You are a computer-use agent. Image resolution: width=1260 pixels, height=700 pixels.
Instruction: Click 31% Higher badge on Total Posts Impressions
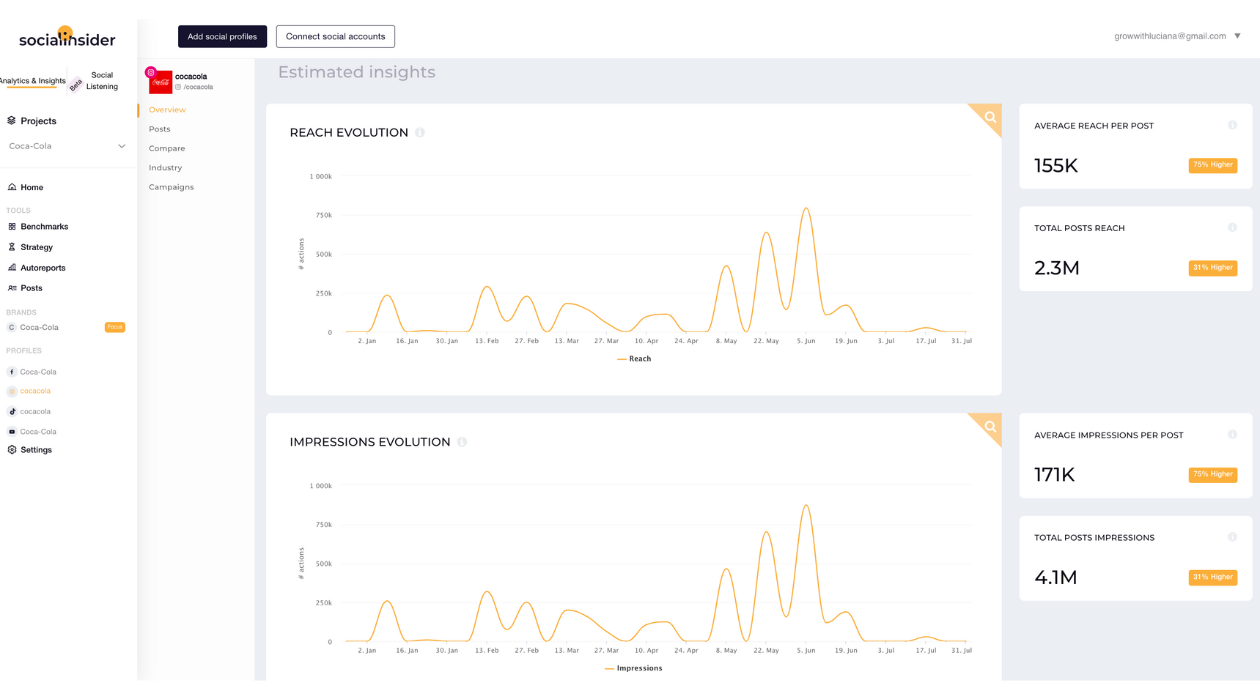click(1213, 577)
